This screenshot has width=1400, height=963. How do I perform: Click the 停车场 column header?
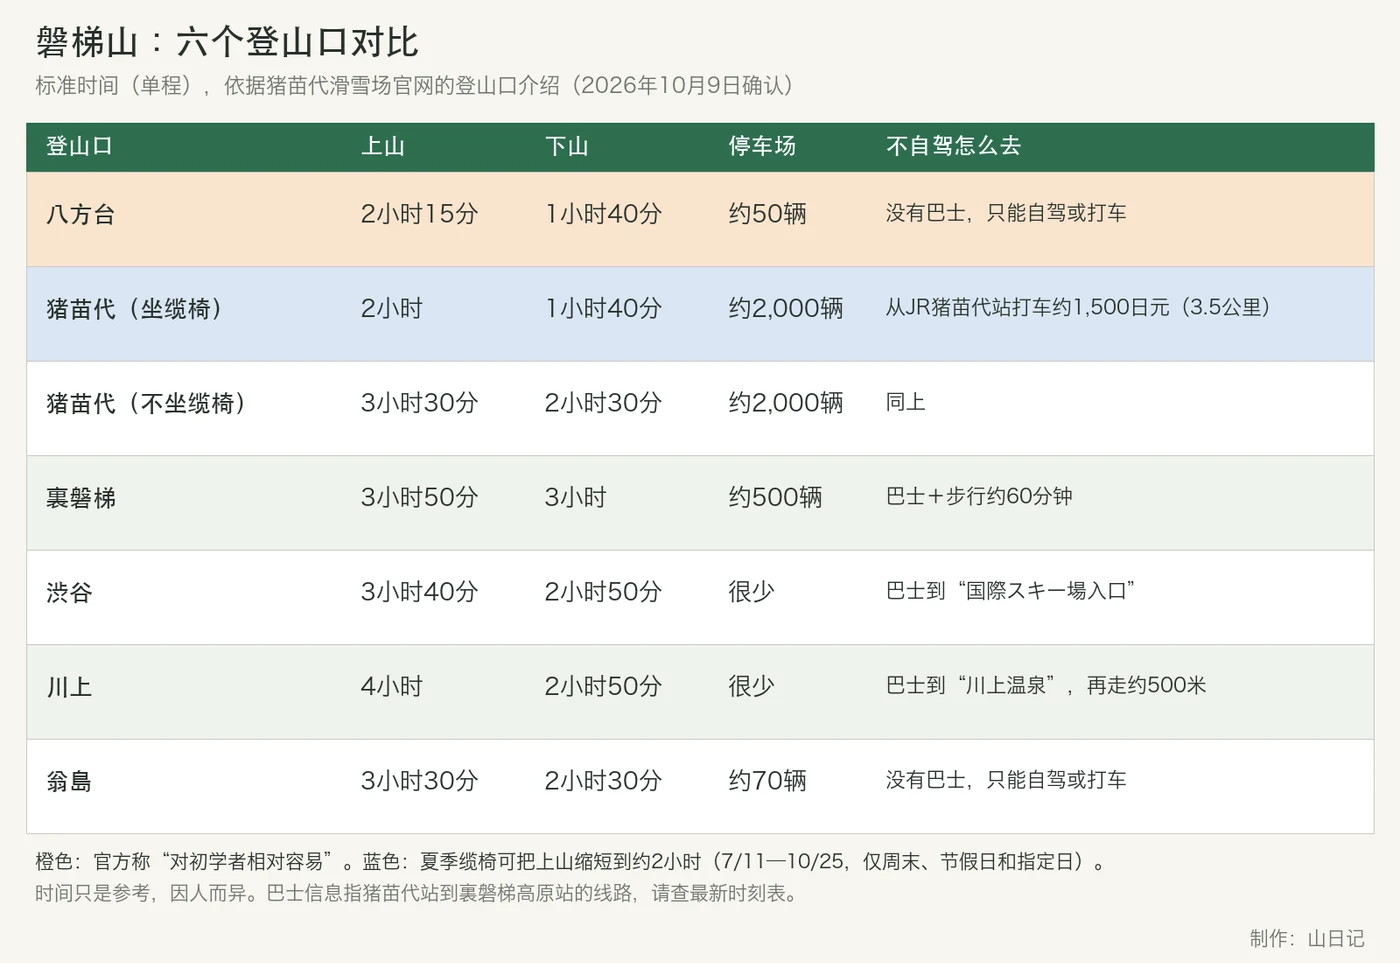pyautogui.click(x=762, y=146)
